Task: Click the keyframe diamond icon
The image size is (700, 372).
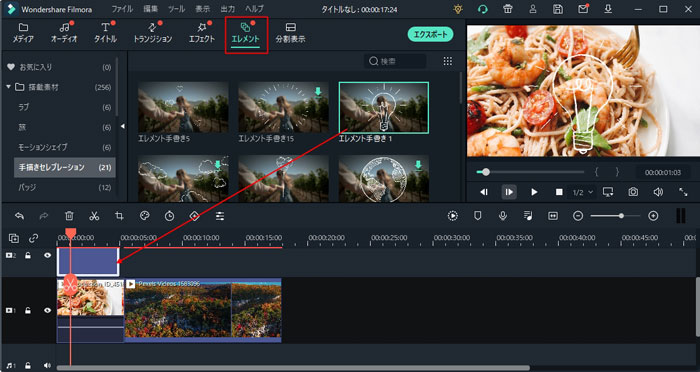Action: point(195,216)
